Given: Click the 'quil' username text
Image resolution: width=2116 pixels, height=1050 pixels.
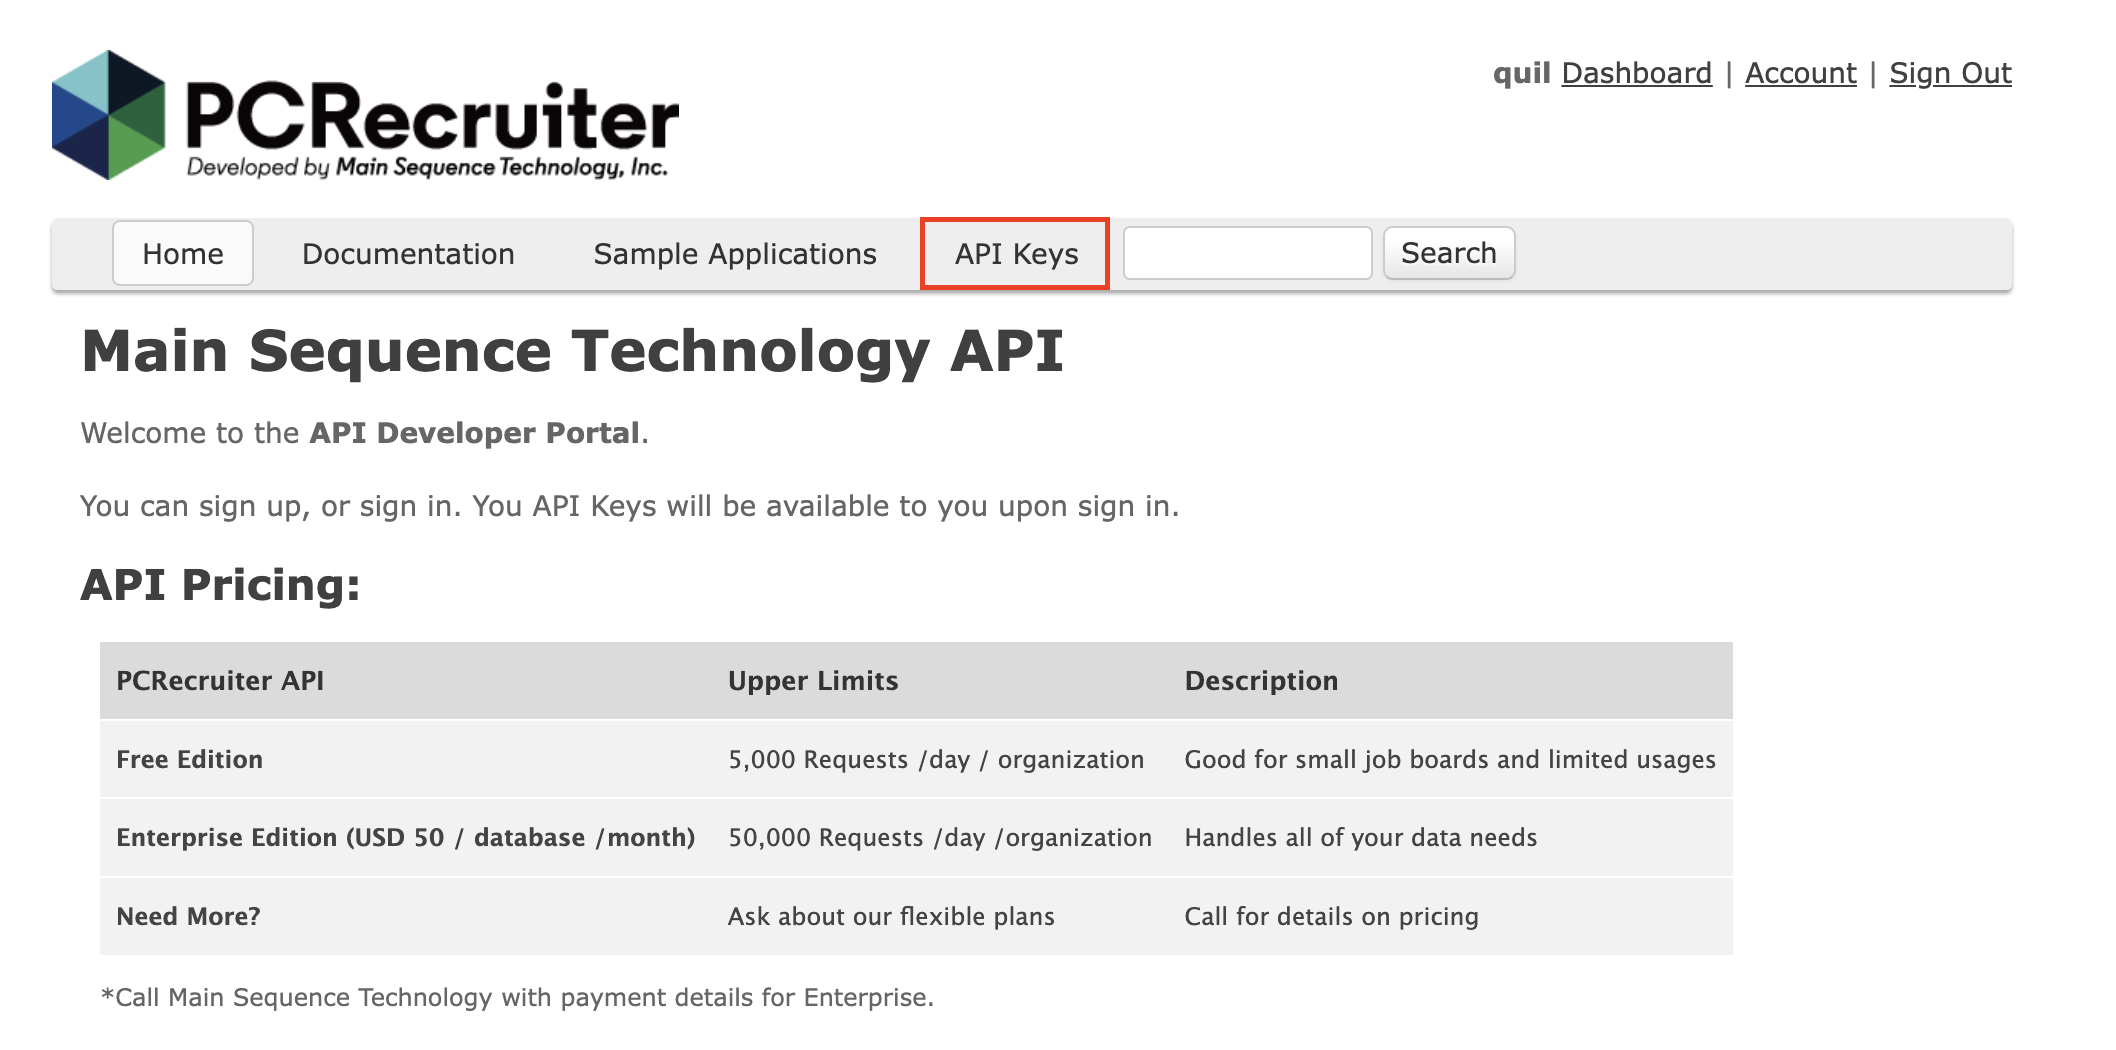Looking at the screenshot, I should 1521,73.
